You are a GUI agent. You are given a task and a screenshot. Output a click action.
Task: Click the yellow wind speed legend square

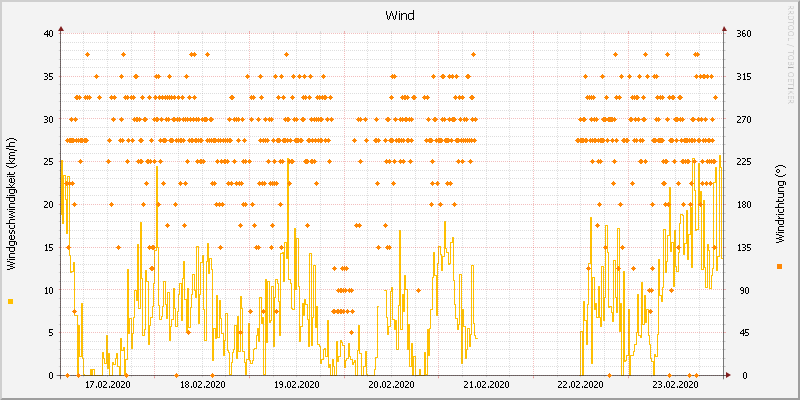coord(11,302)
